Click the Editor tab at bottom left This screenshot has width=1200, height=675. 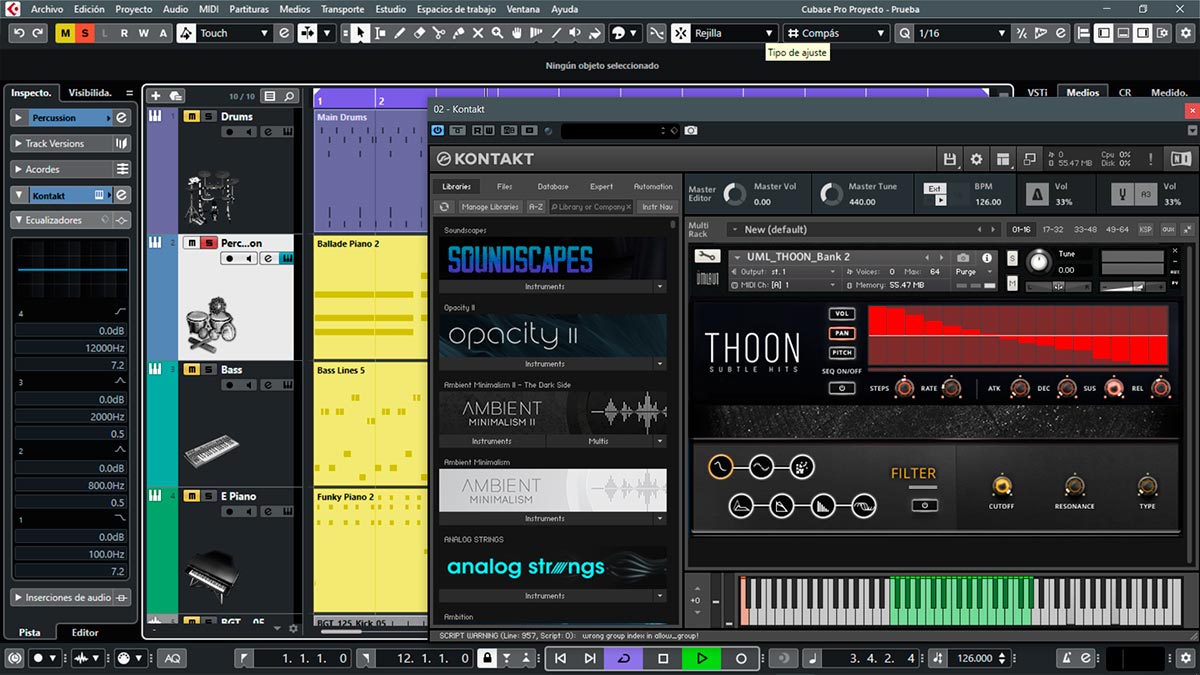pos(85,632)
